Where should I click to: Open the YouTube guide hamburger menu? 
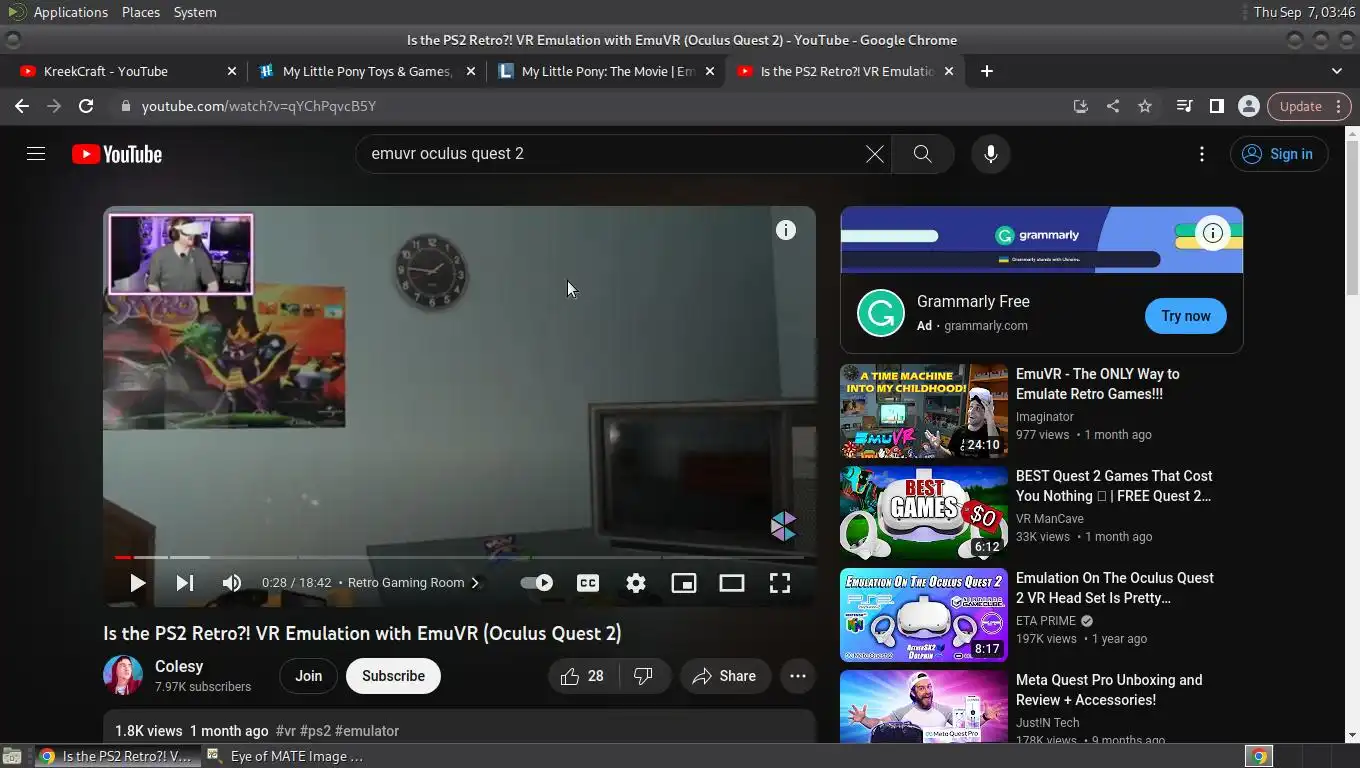(36, 154)
